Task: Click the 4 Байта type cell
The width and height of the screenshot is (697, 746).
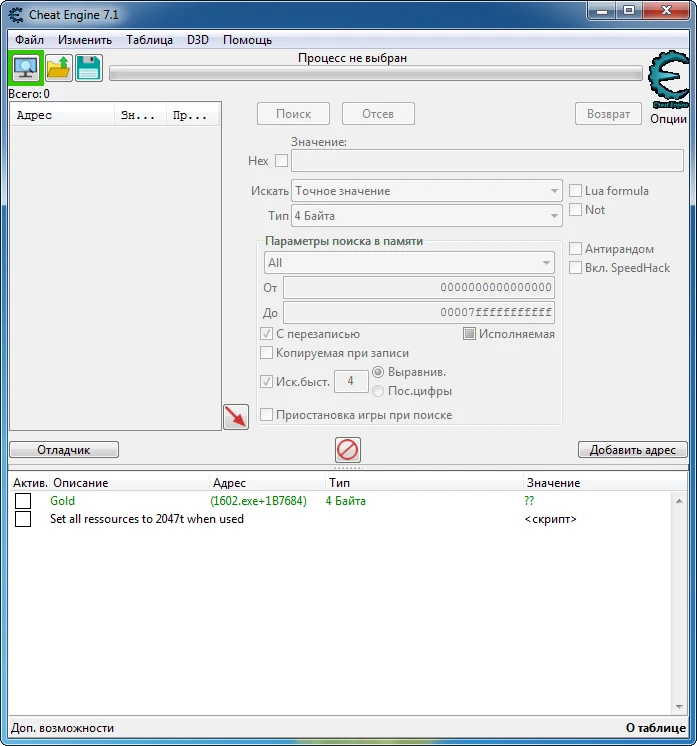Action: [345, 501]
